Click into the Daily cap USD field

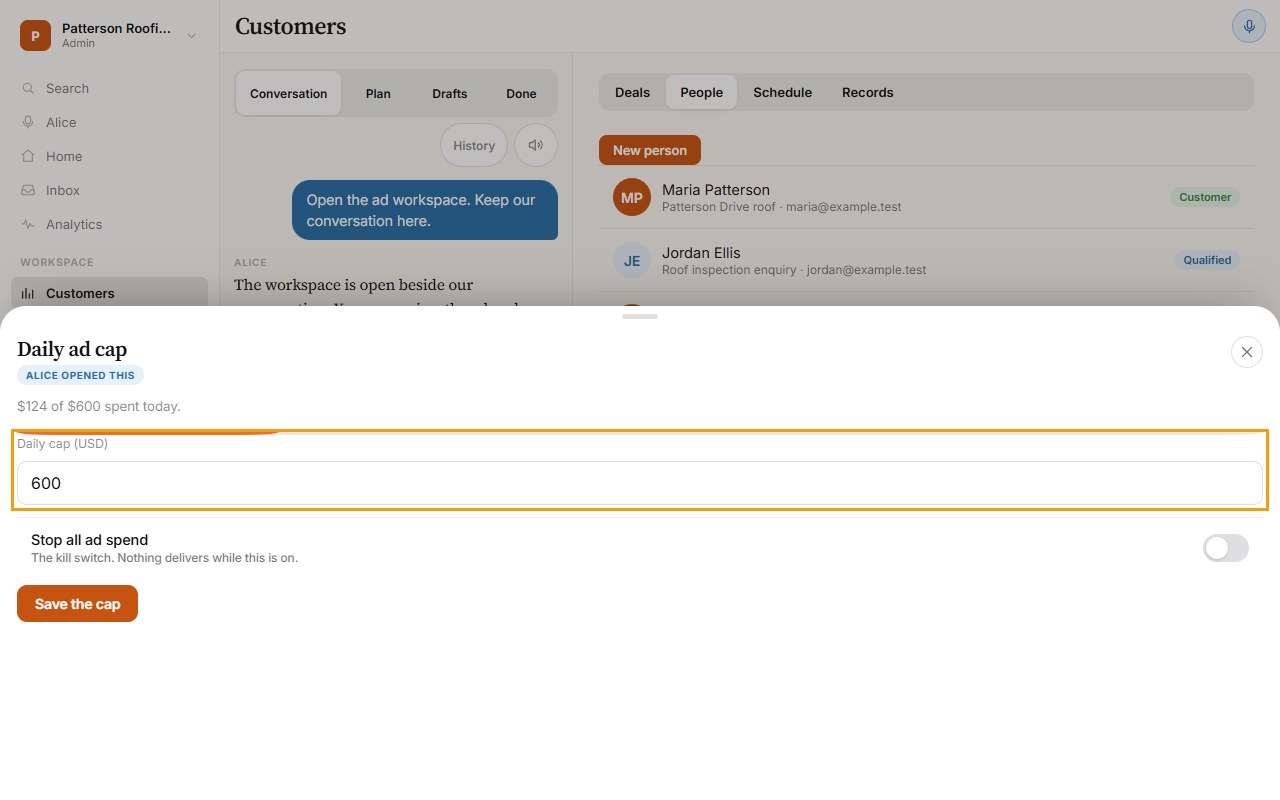640,483
